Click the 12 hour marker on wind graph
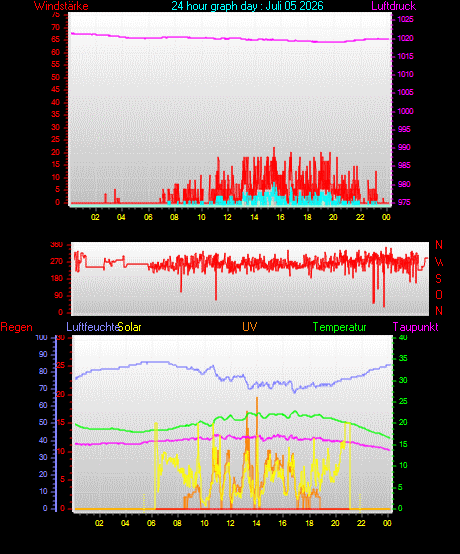The width and height of the screenshot is (460, 554). click(x=228, y=217)
